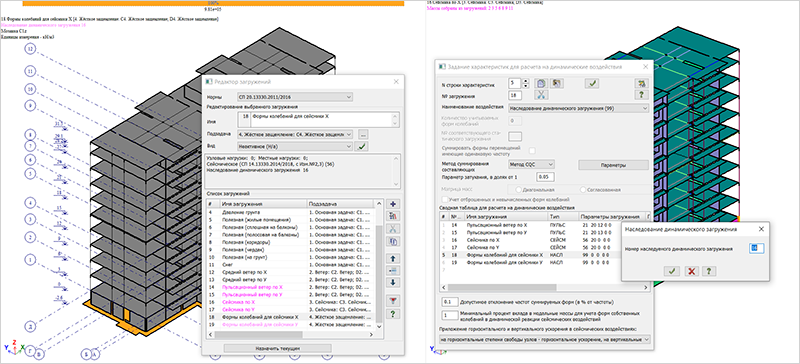800x364 pixels.
Task: Click the vertical scrollbar of the load list
Action: pos(378,265)
